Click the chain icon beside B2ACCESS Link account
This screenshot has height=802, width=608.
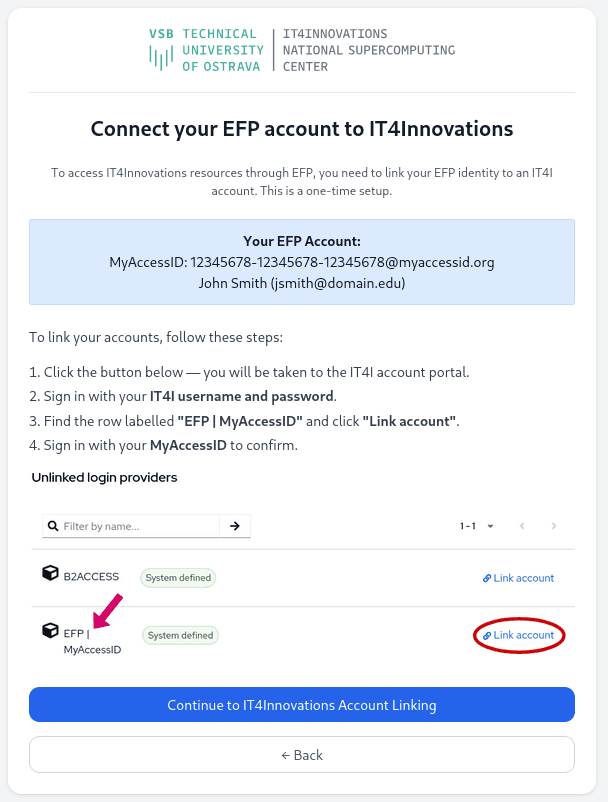[x=487, y=578]
